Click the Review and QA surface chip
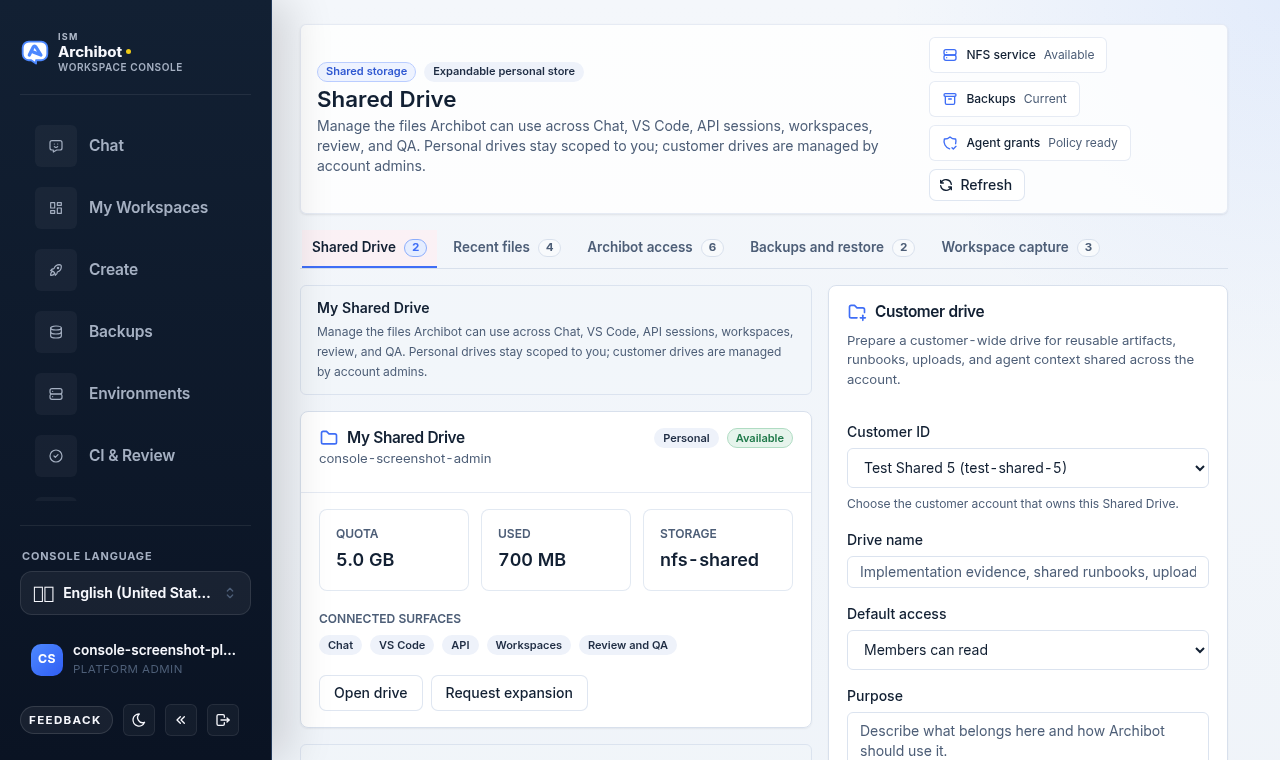The width and height of the screenshot is (1280, 760). [628, 645]
